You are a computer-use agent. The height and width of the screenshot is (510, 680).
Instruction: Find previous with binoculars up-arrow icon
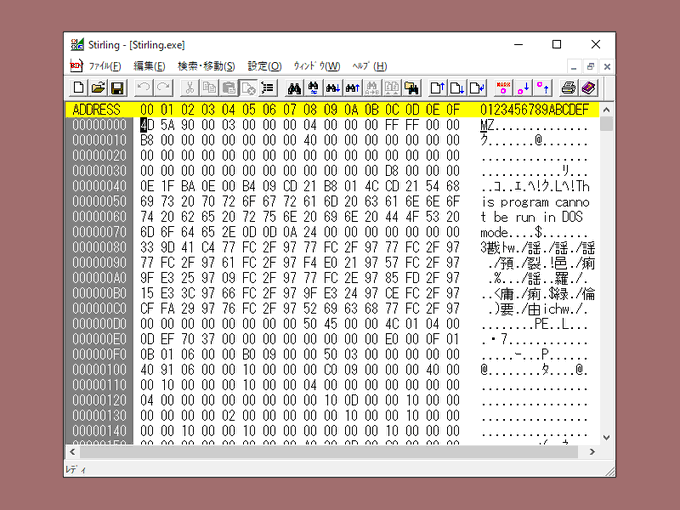click(352, 88)
